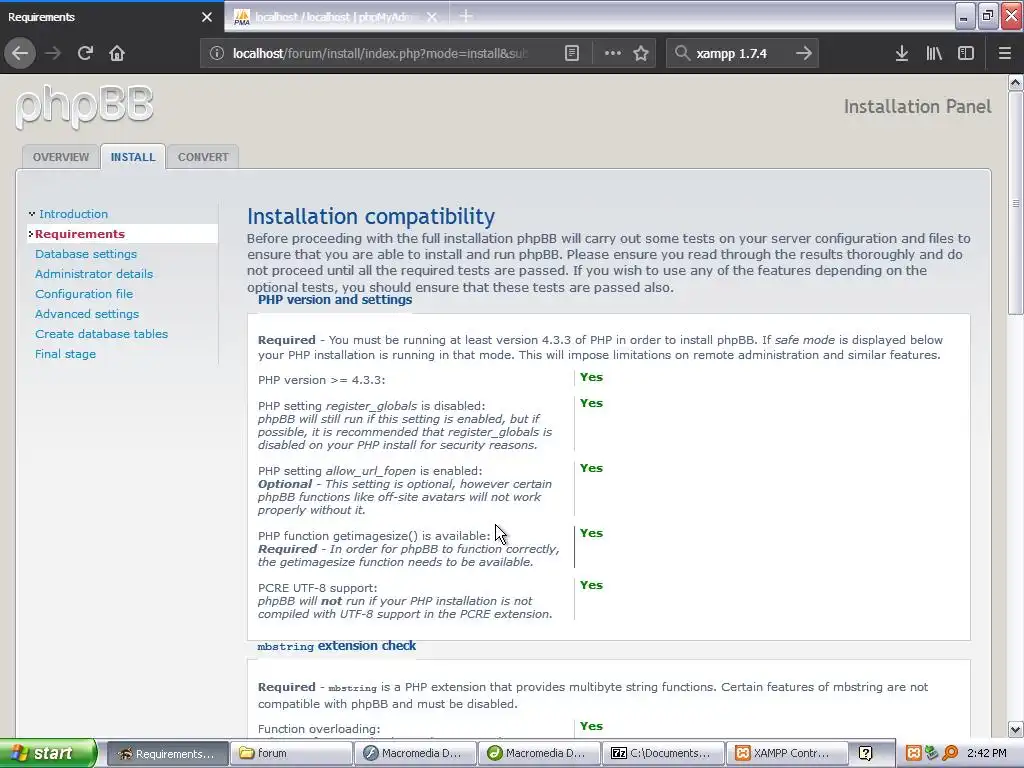The image size is (1024, 768).
Task: Switch to the phpMyAdmin localhost tab
Action: click(x=334, y=17)
